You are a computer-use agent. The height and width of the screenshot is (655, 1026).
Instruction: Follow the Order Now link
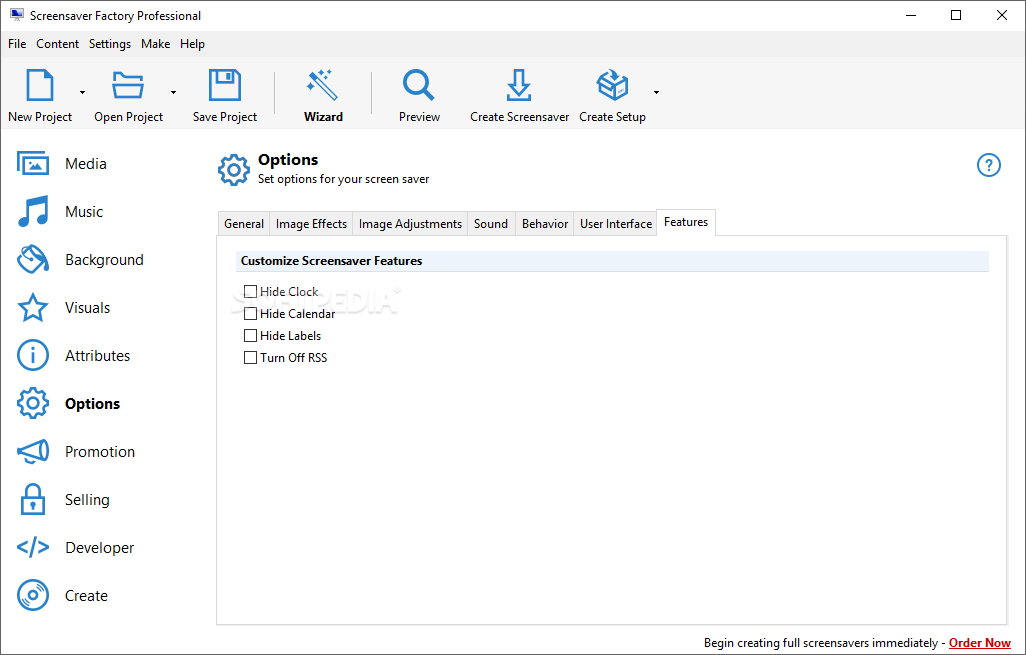click(980, 643)
